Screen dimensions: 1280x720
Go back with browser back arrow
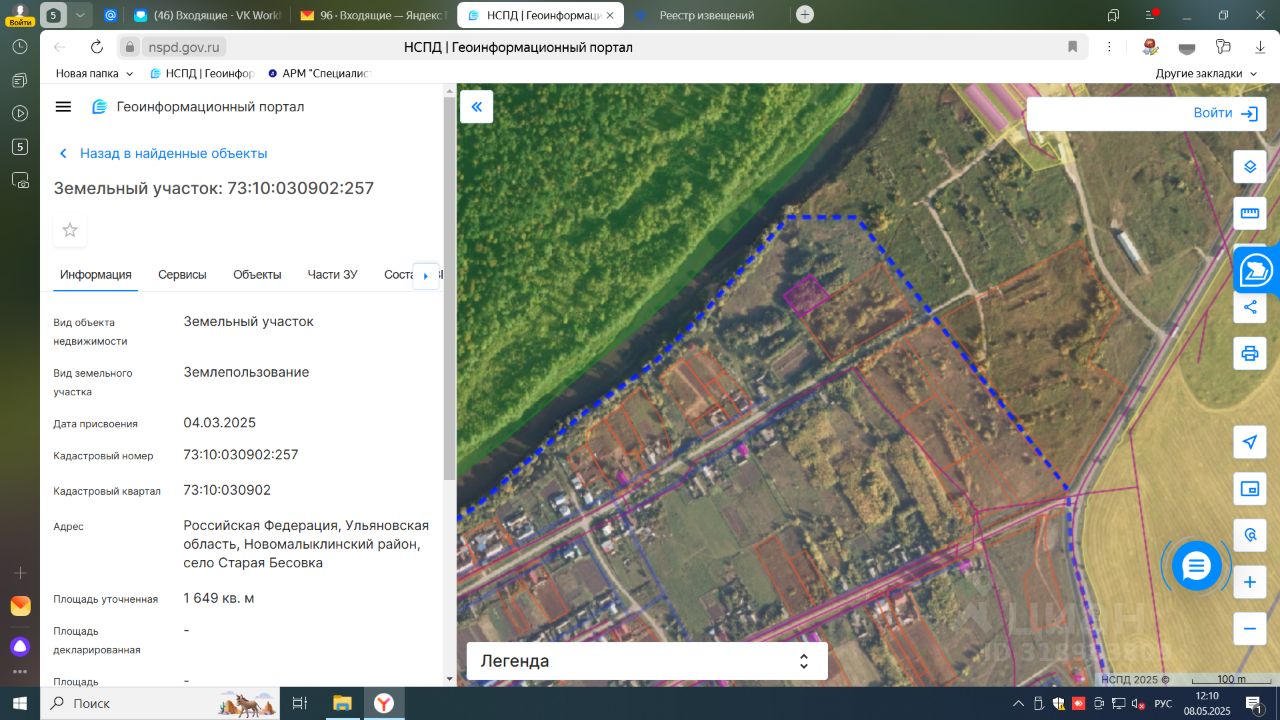59,47
